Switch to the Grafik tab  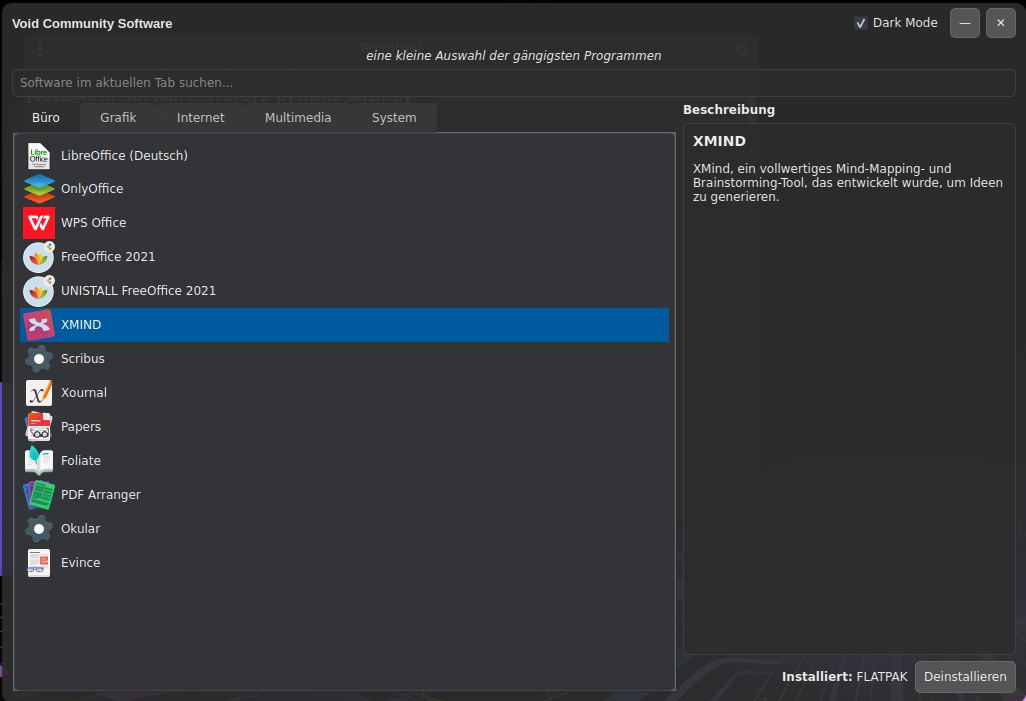tap(118, 118)
